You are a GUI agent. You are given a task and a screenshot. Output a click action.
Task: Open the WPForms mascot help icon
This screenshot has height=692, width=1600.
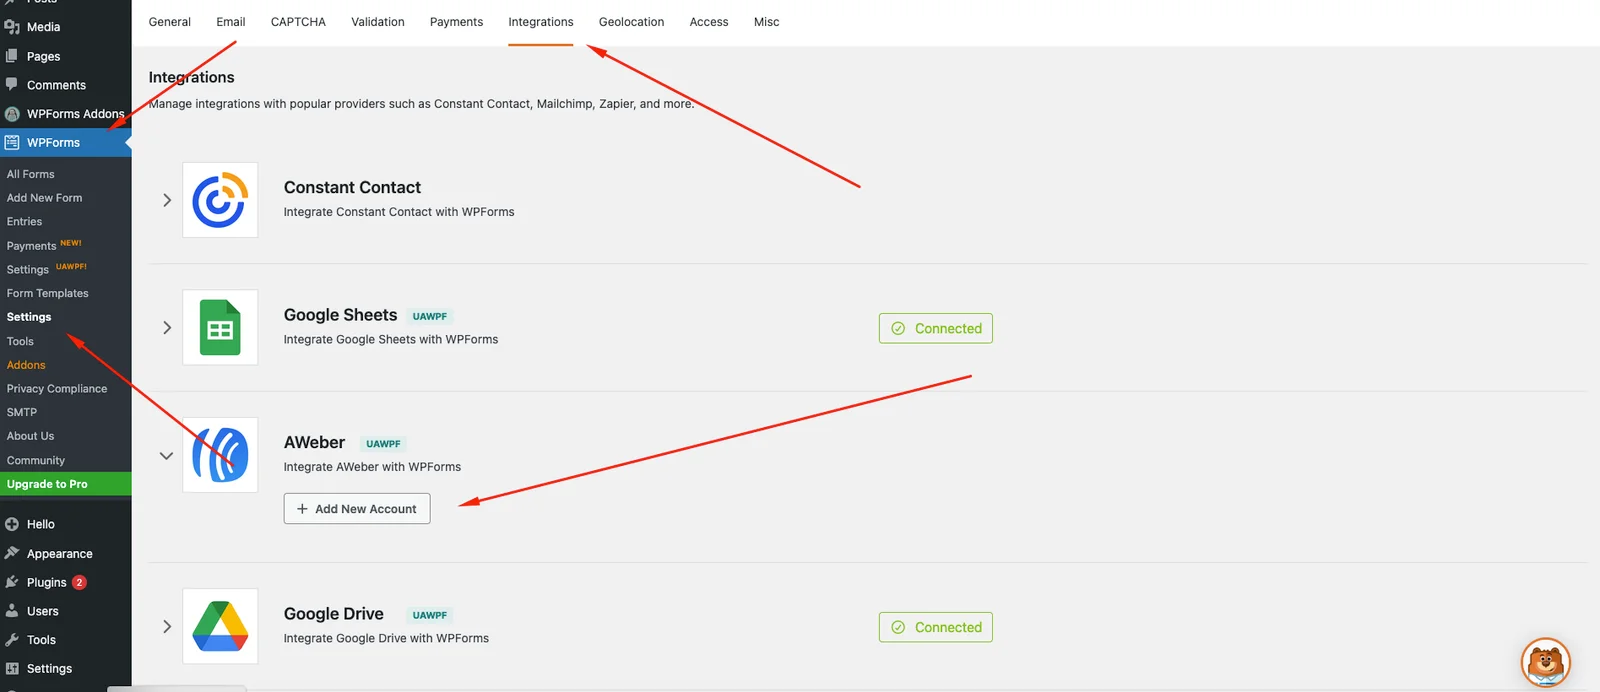click(x=1545, y=662)
